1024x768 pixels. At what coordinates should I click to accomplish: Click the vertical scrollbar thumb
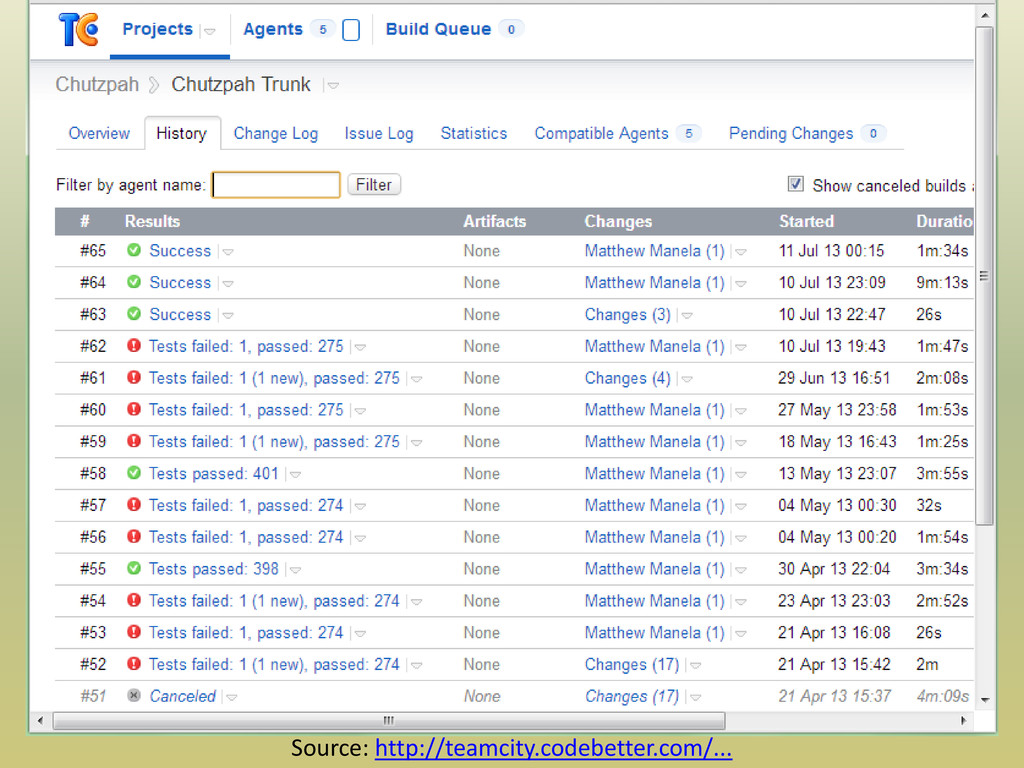tap(984, 276)
